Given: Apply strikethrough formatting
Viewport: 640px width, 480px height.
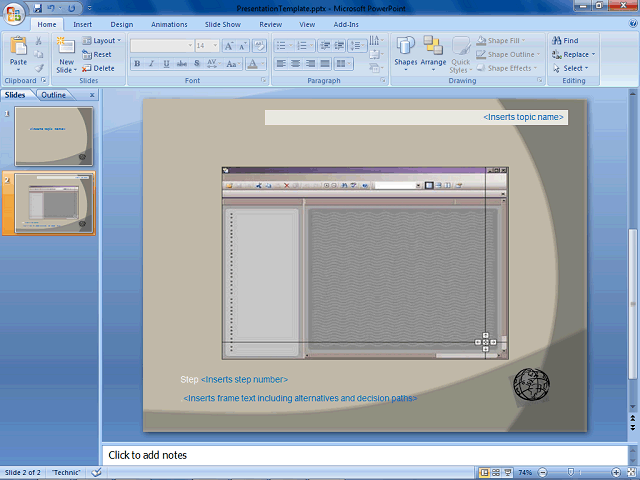Looking at the screenshot, I should click(x=182, y=64).
